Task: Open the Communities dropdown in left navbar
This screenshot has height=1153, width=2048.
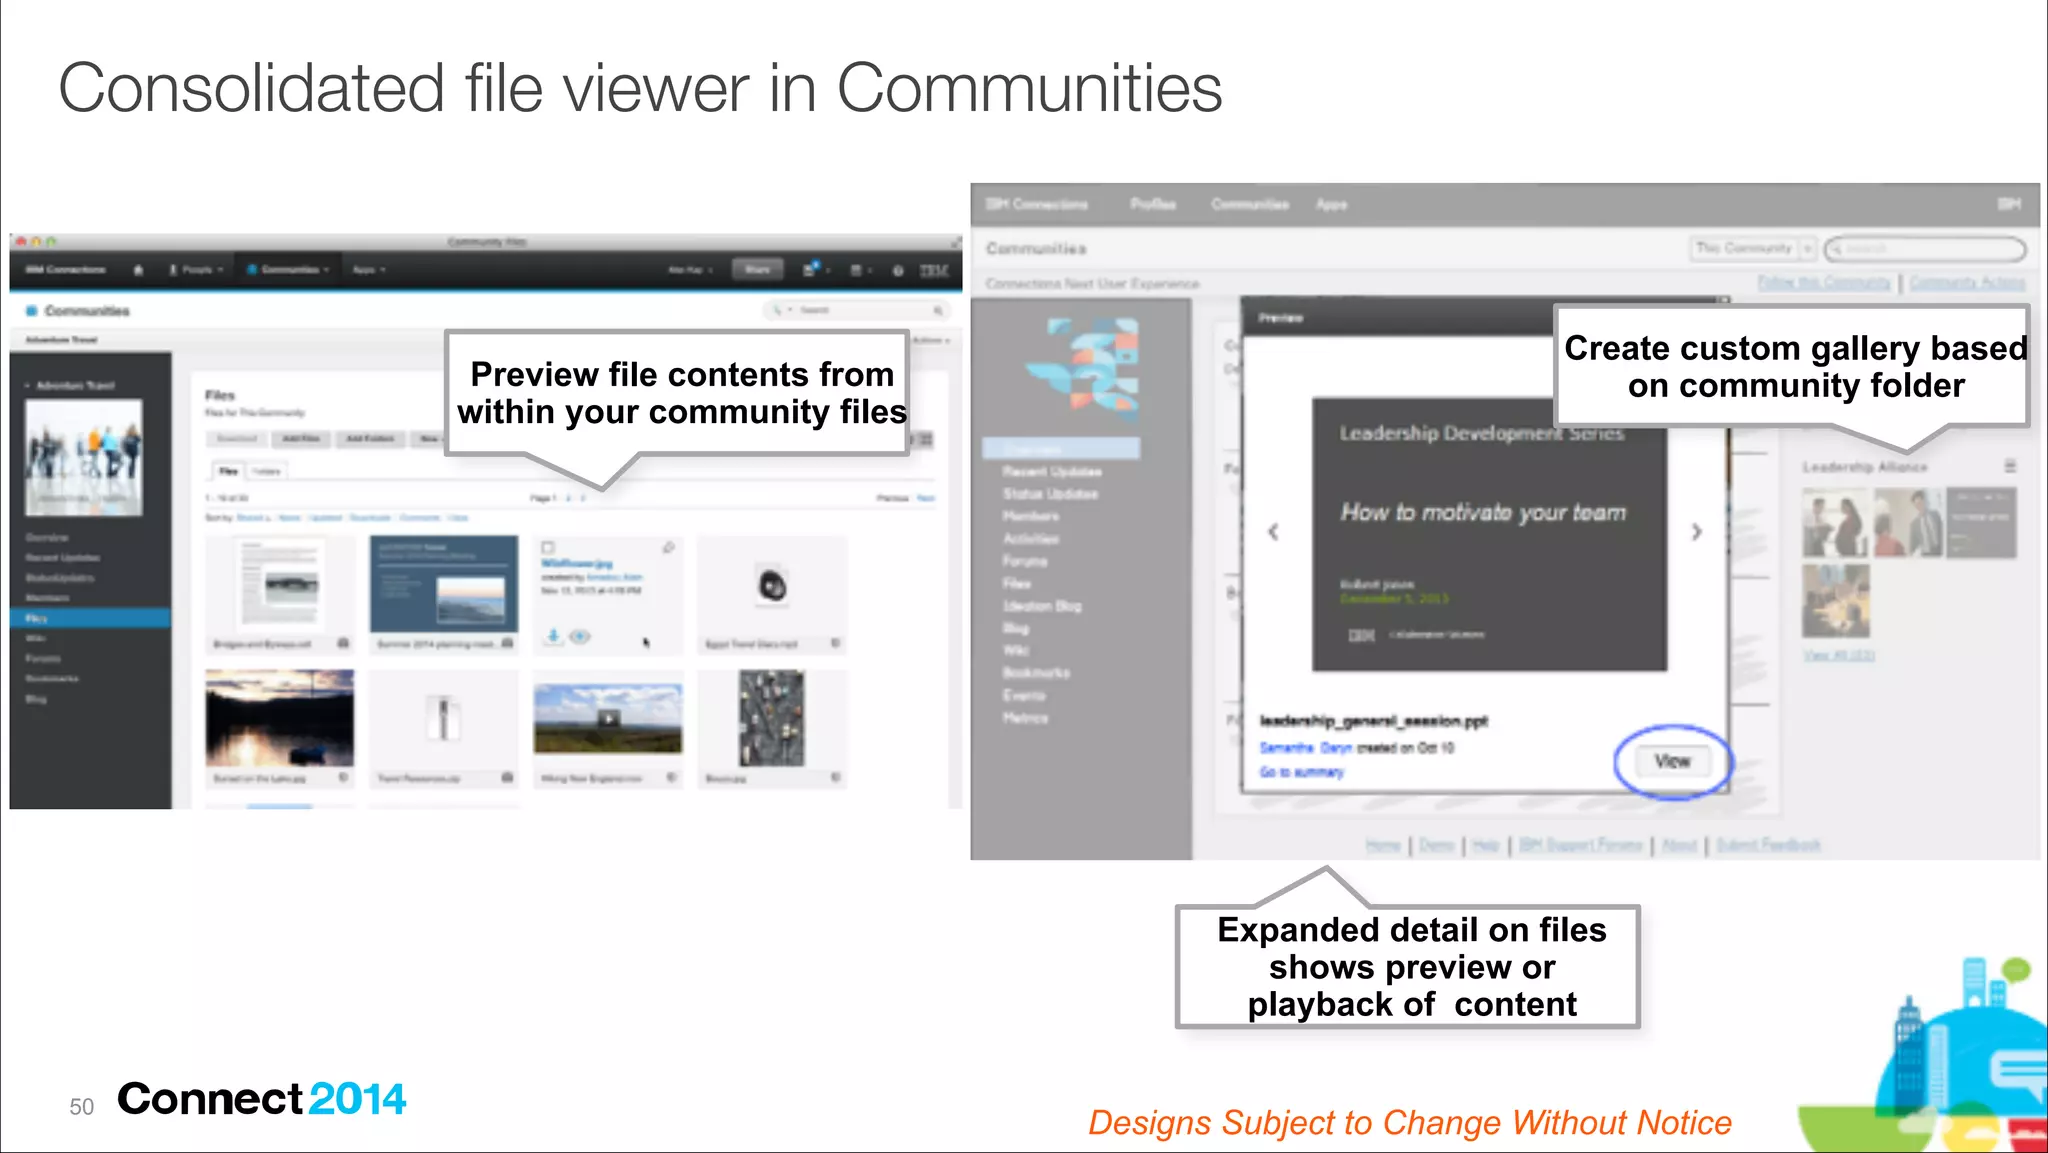Action: point(289,270)
